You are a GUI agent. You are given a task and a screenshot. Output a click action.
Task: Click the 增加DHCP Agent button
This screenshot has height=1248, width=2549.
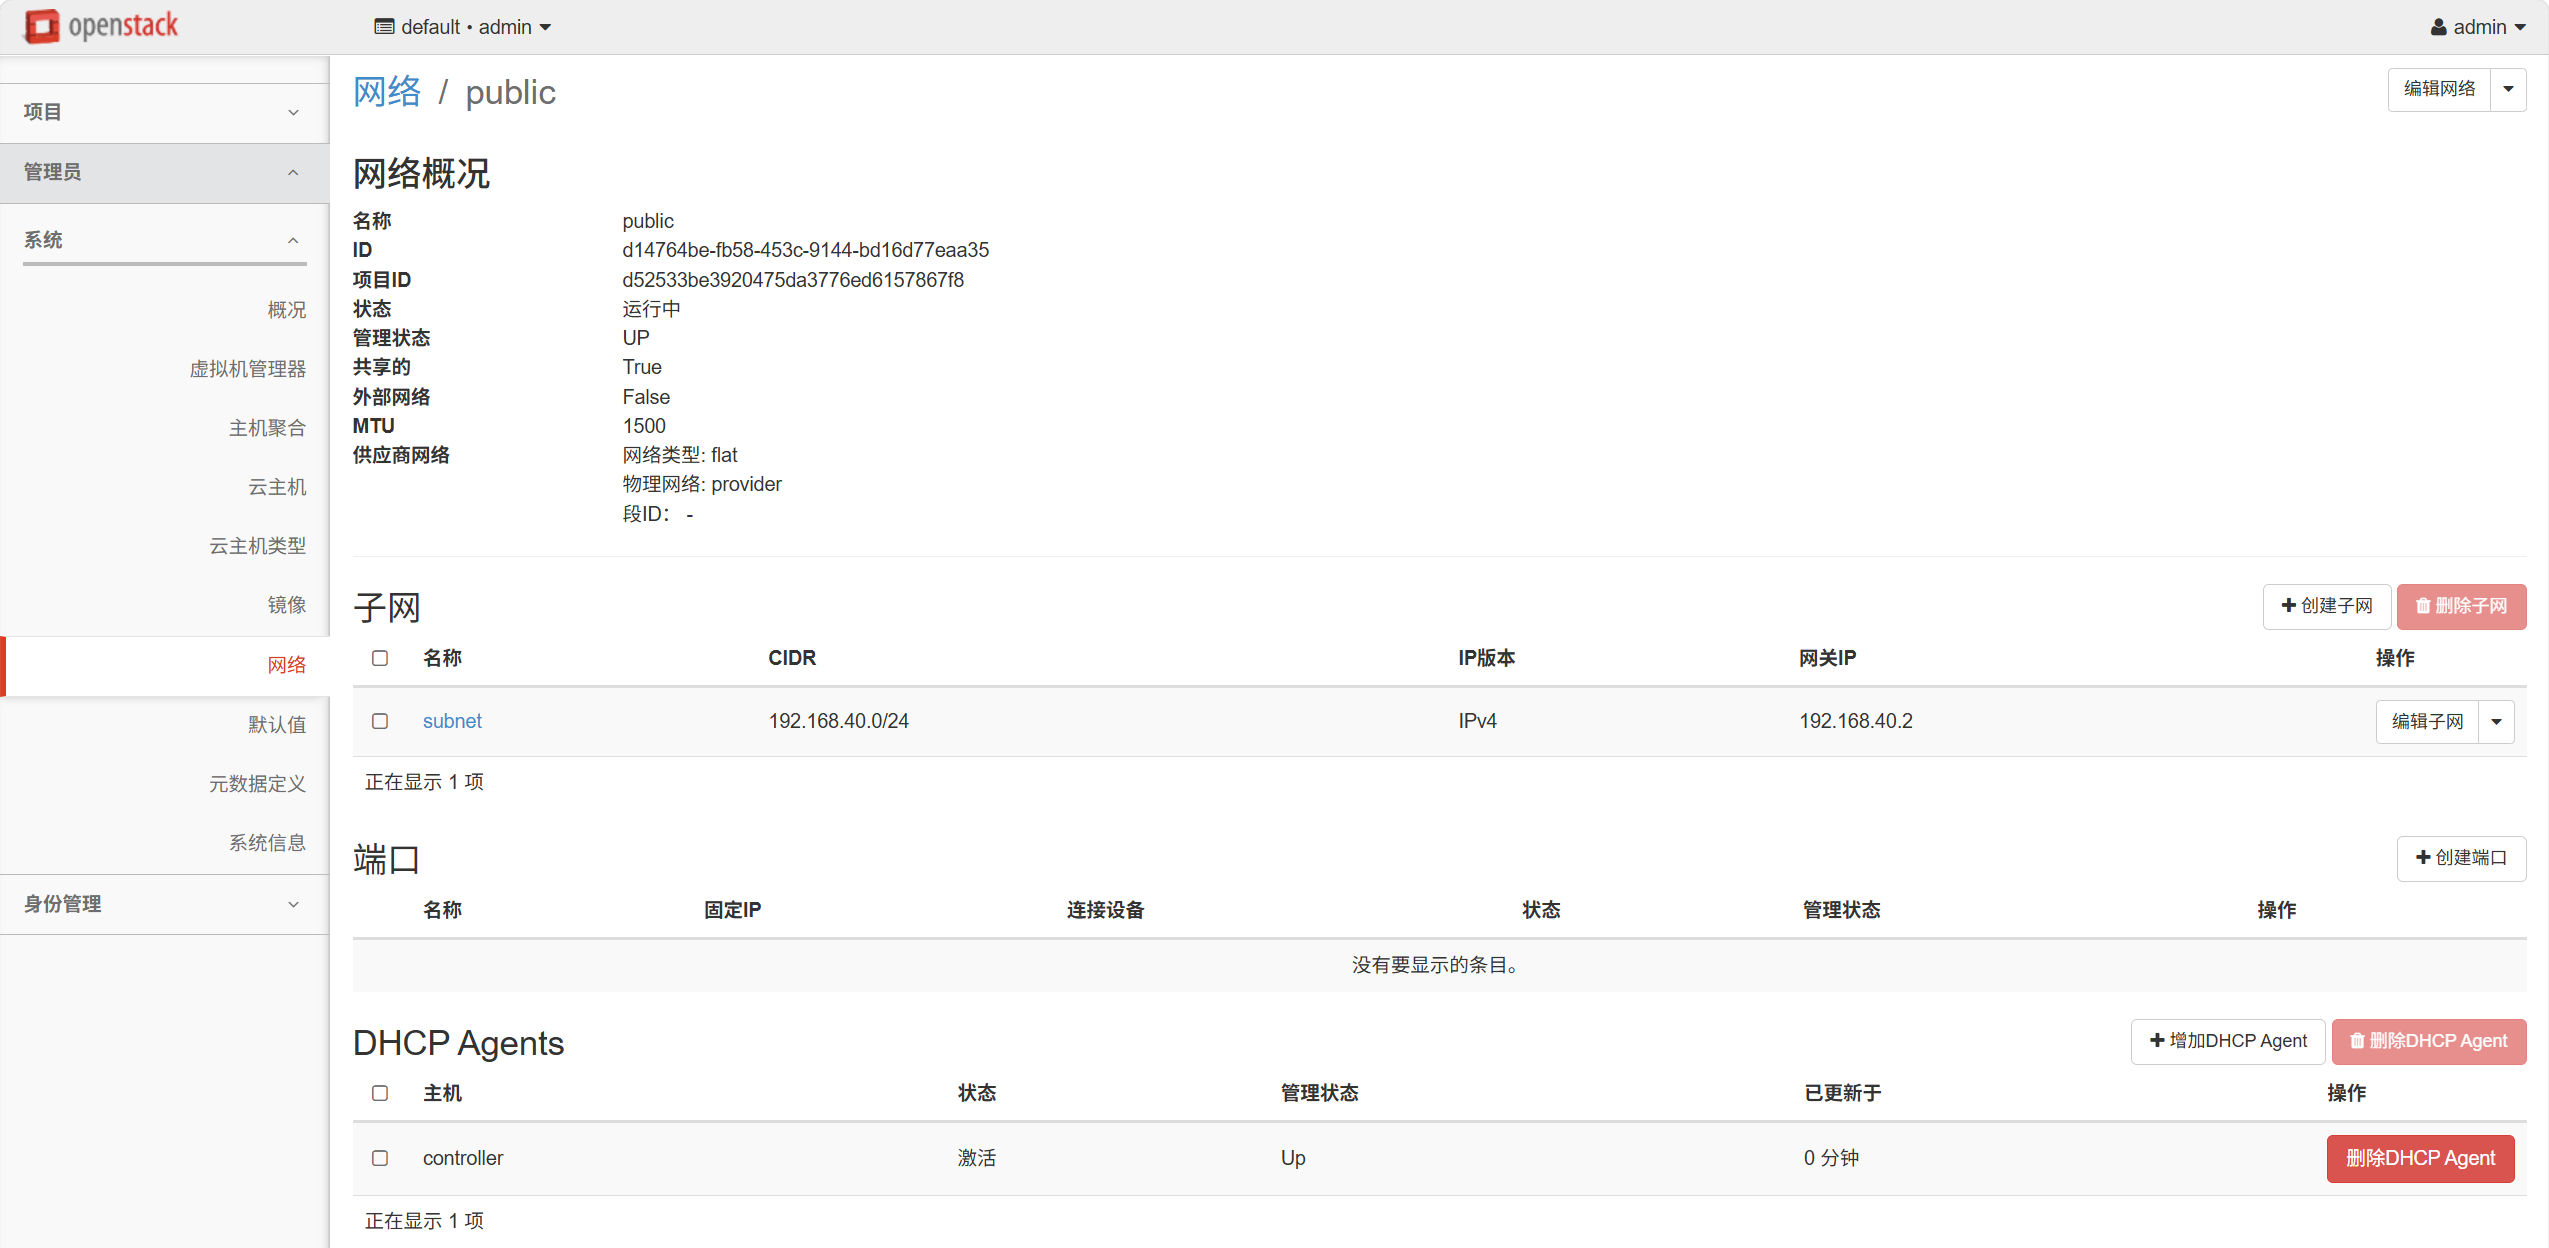[x=2228, y=1041]
